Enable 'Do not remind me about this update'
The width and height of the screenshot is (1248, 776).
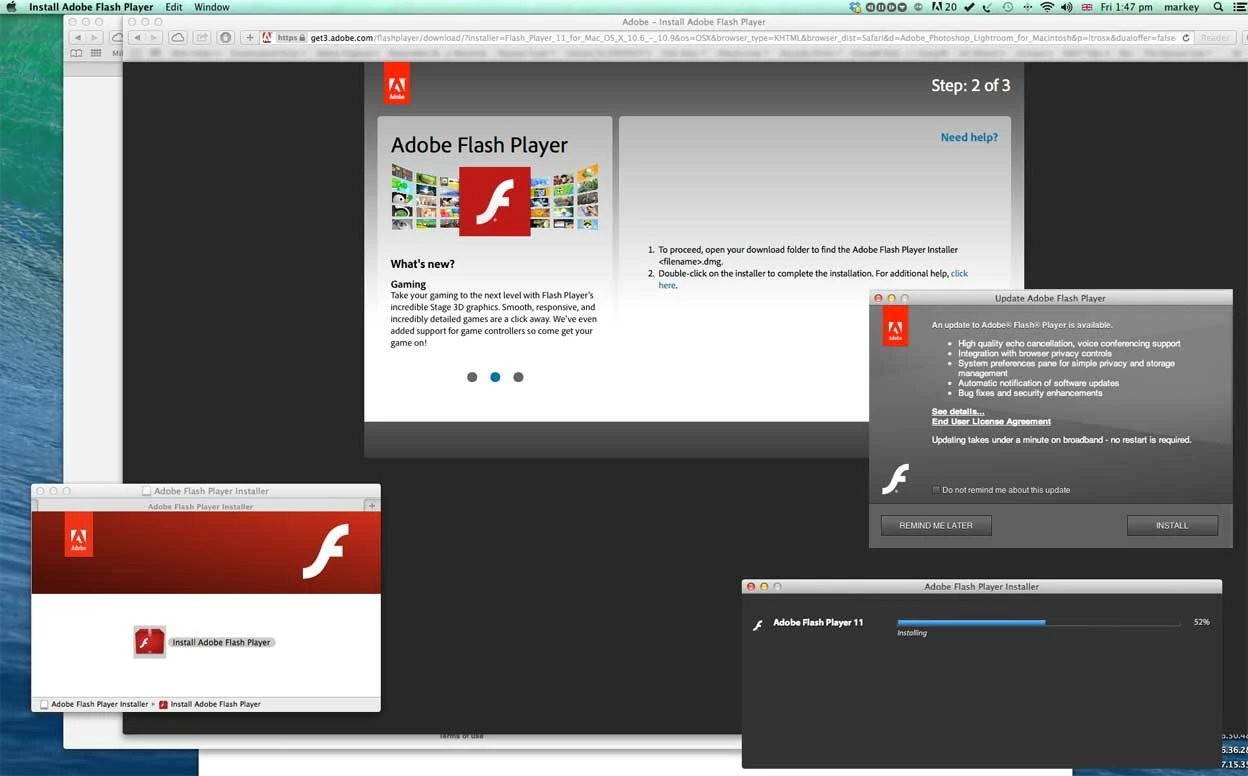coord(936,490)
